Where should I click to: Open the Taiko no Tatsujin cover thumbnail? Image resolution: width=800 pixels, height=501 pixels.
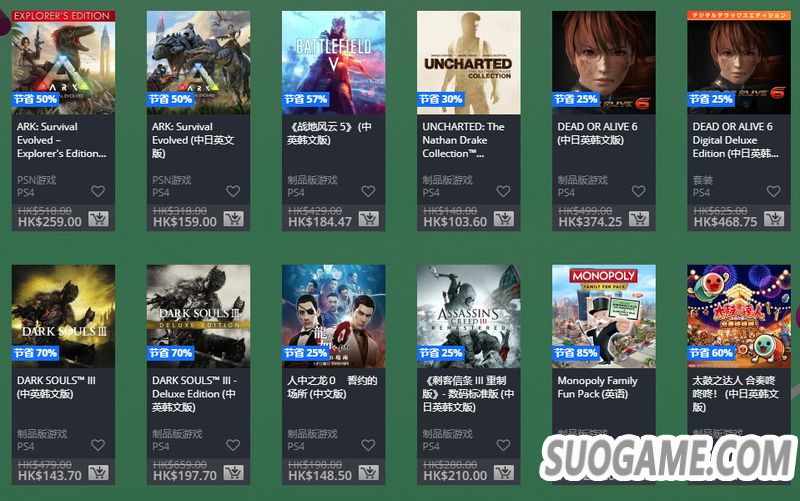click(739, 316)
